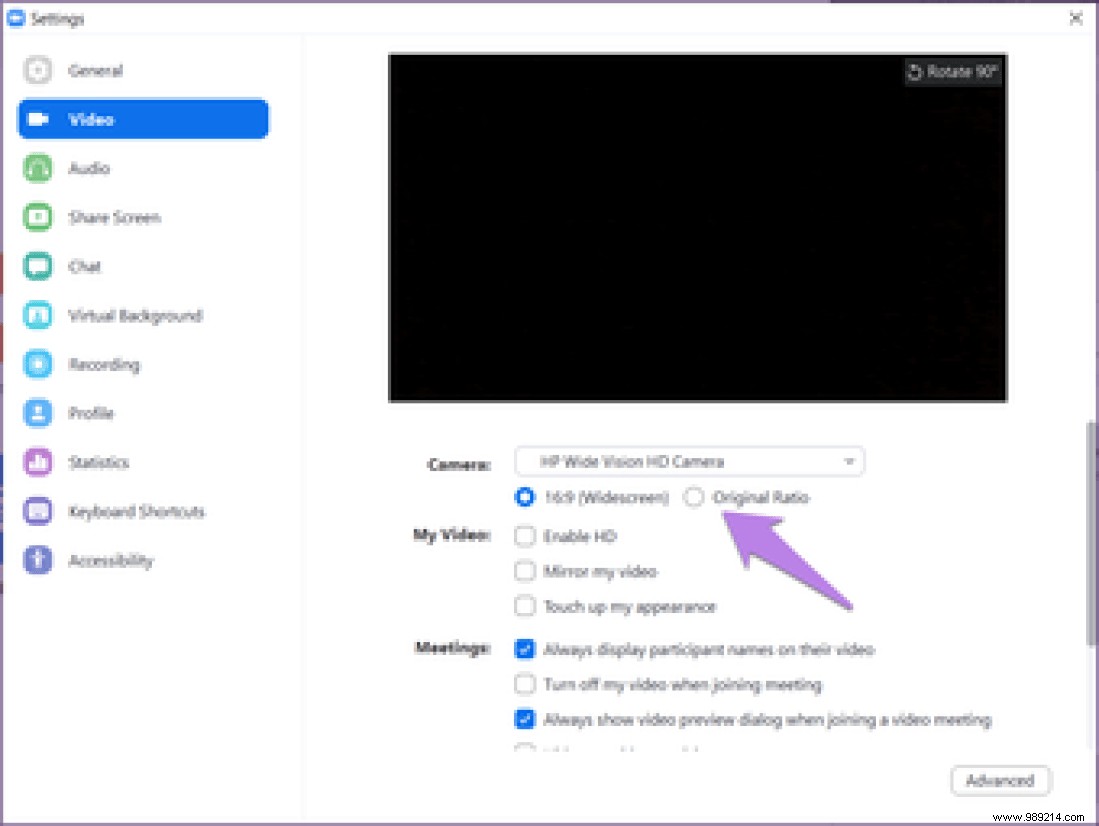Uncheck turn off my video when joining meeting
Image resolution: width=1099 pixels, height=826 pixels.
(x=525, y=684)
